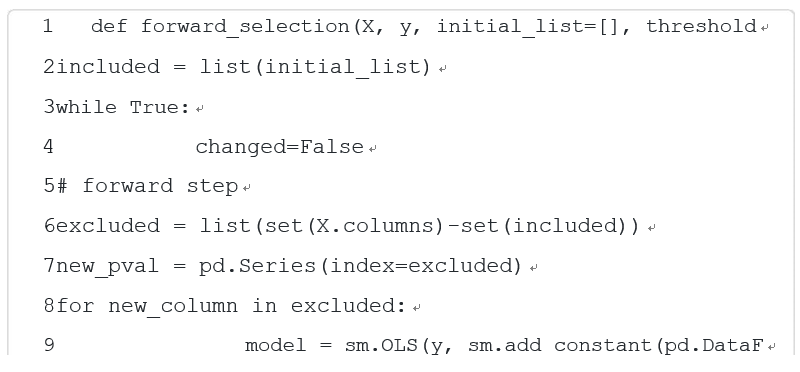Click 'list(initial_list)' on line 2
This screenshot has width=800, height=372.
(x=315, y=67)
